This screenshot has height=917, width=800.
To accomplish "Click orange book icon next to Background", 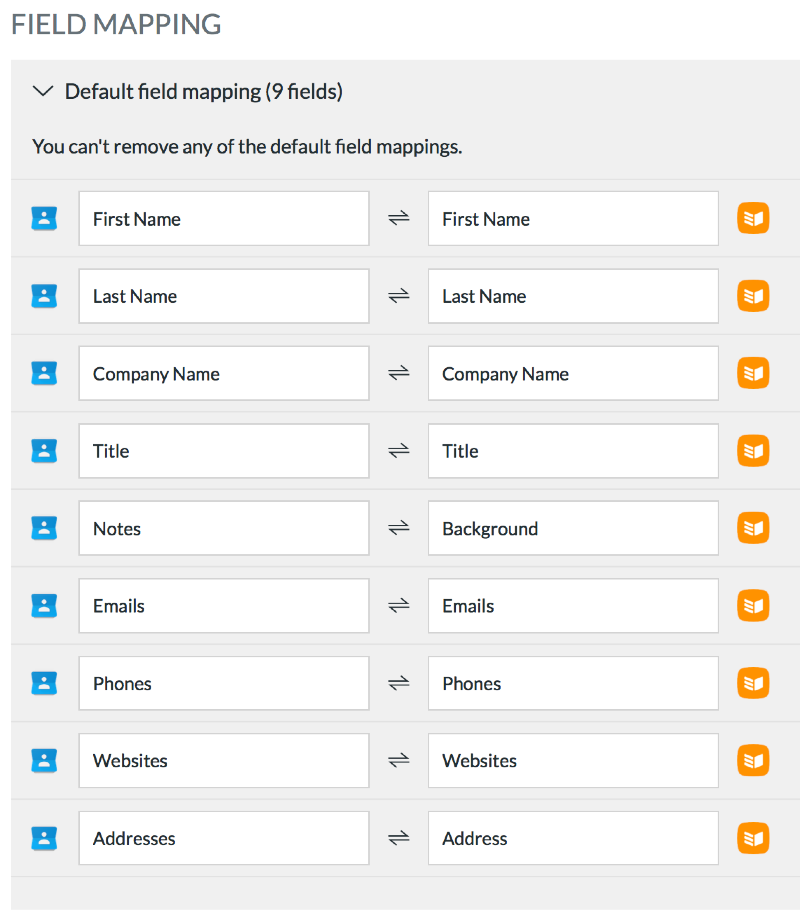I will pyautogui.click(x=753, y=528).
